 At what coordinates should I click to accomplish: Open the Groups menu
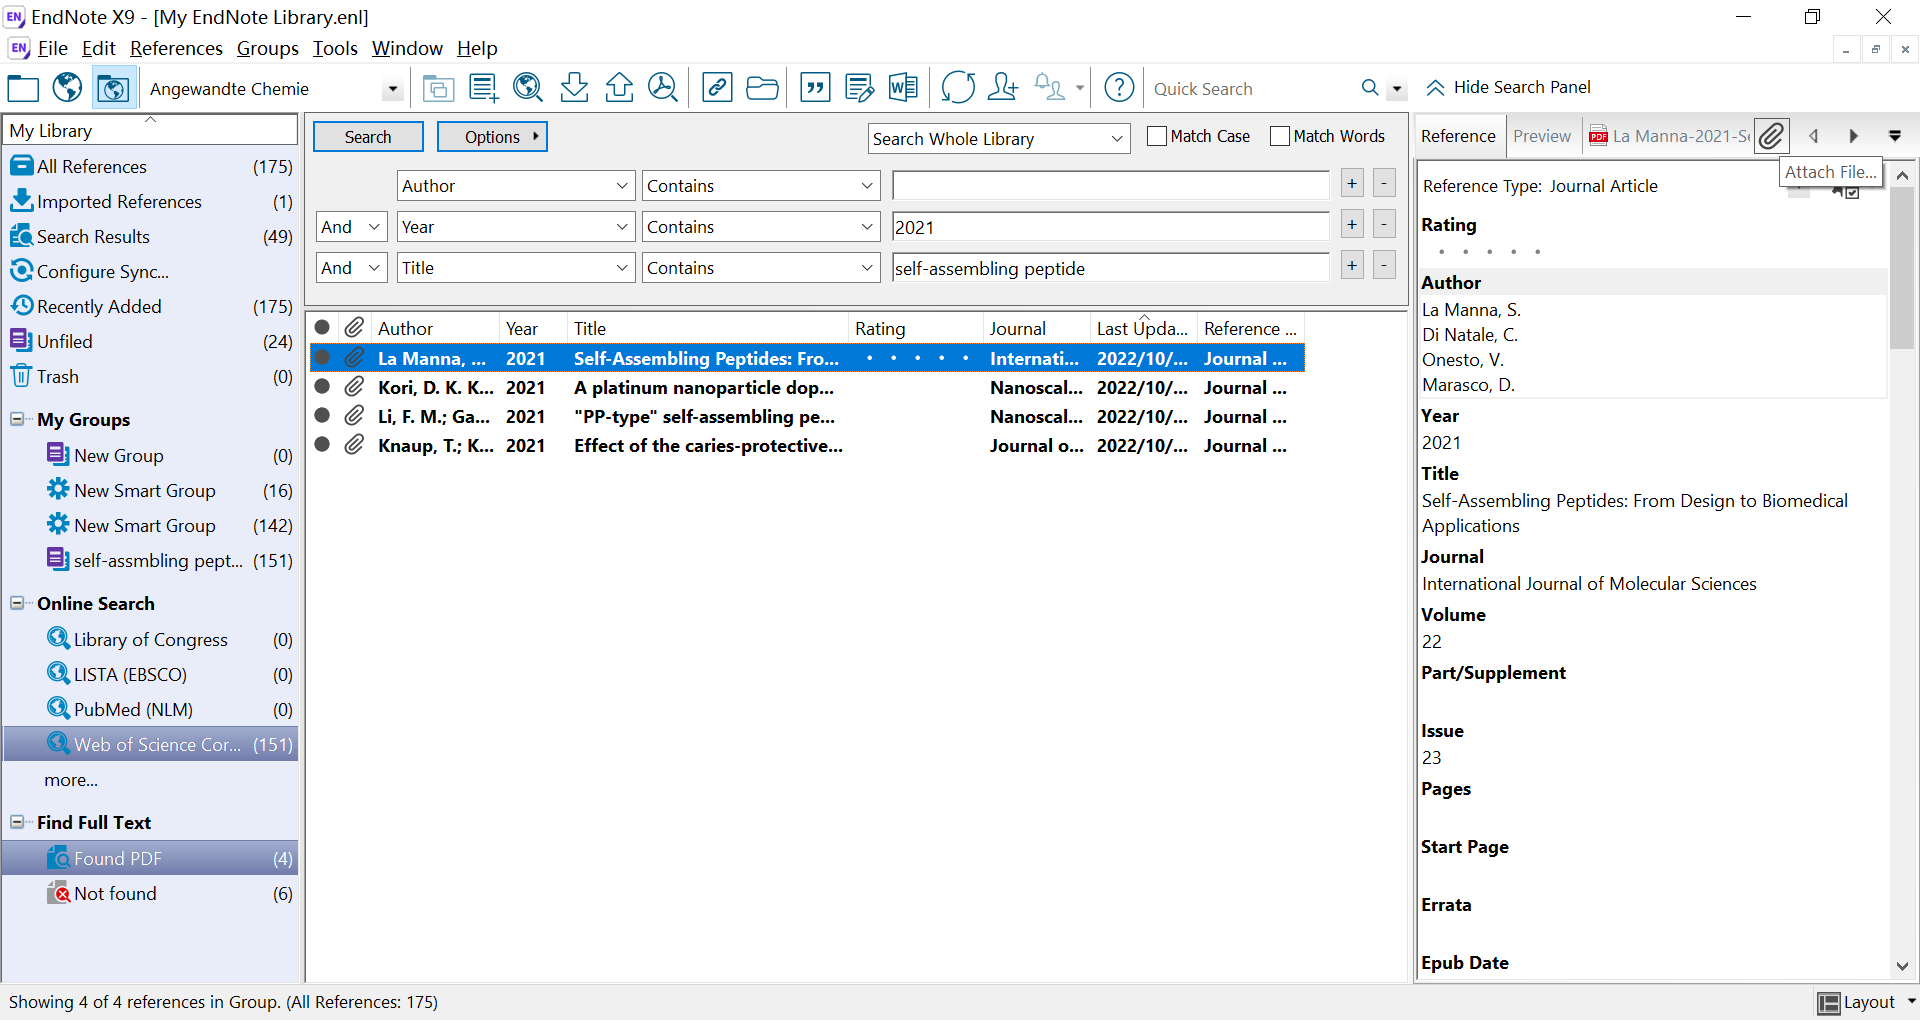267,48
